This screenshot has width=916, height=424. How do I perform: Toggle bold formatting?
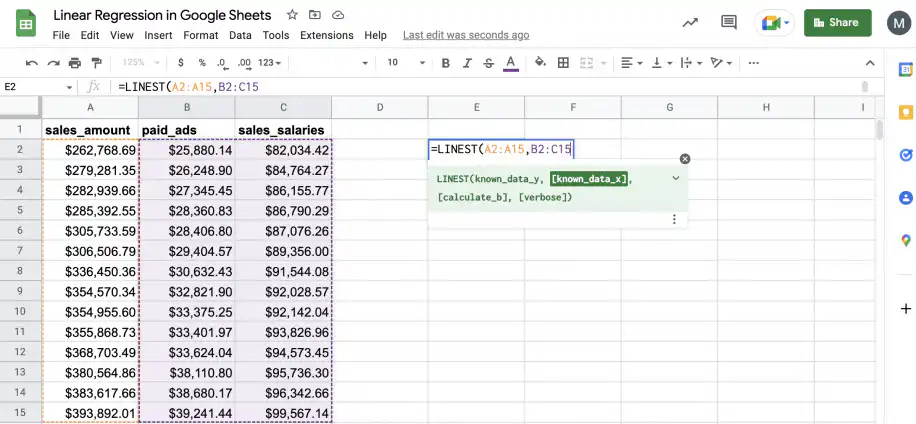446,62
